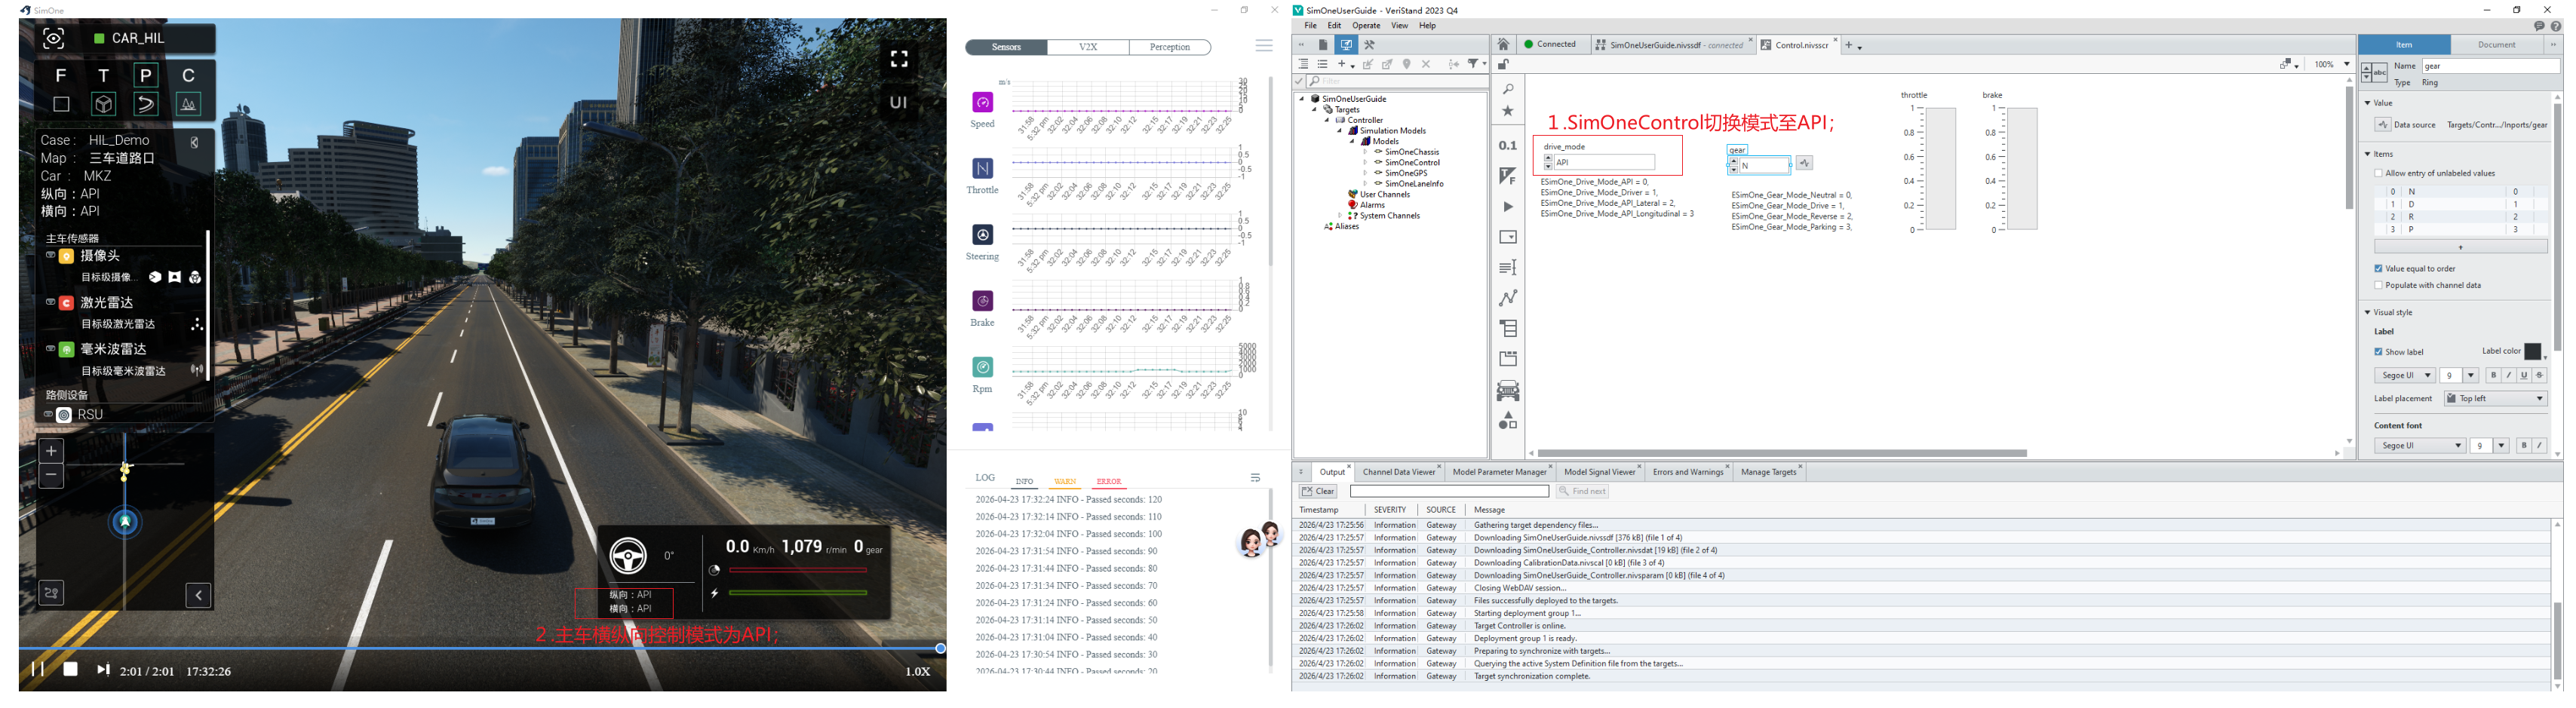Switch to the Perception tab in SimOne
The image size is (2576, 708).
(1170, 47)
